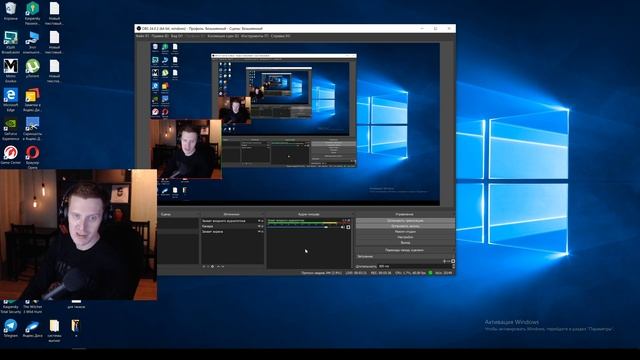640x360 pixels.
Task: Open the Opera browser desktop shortcut
Action: (x=32, y=158)
